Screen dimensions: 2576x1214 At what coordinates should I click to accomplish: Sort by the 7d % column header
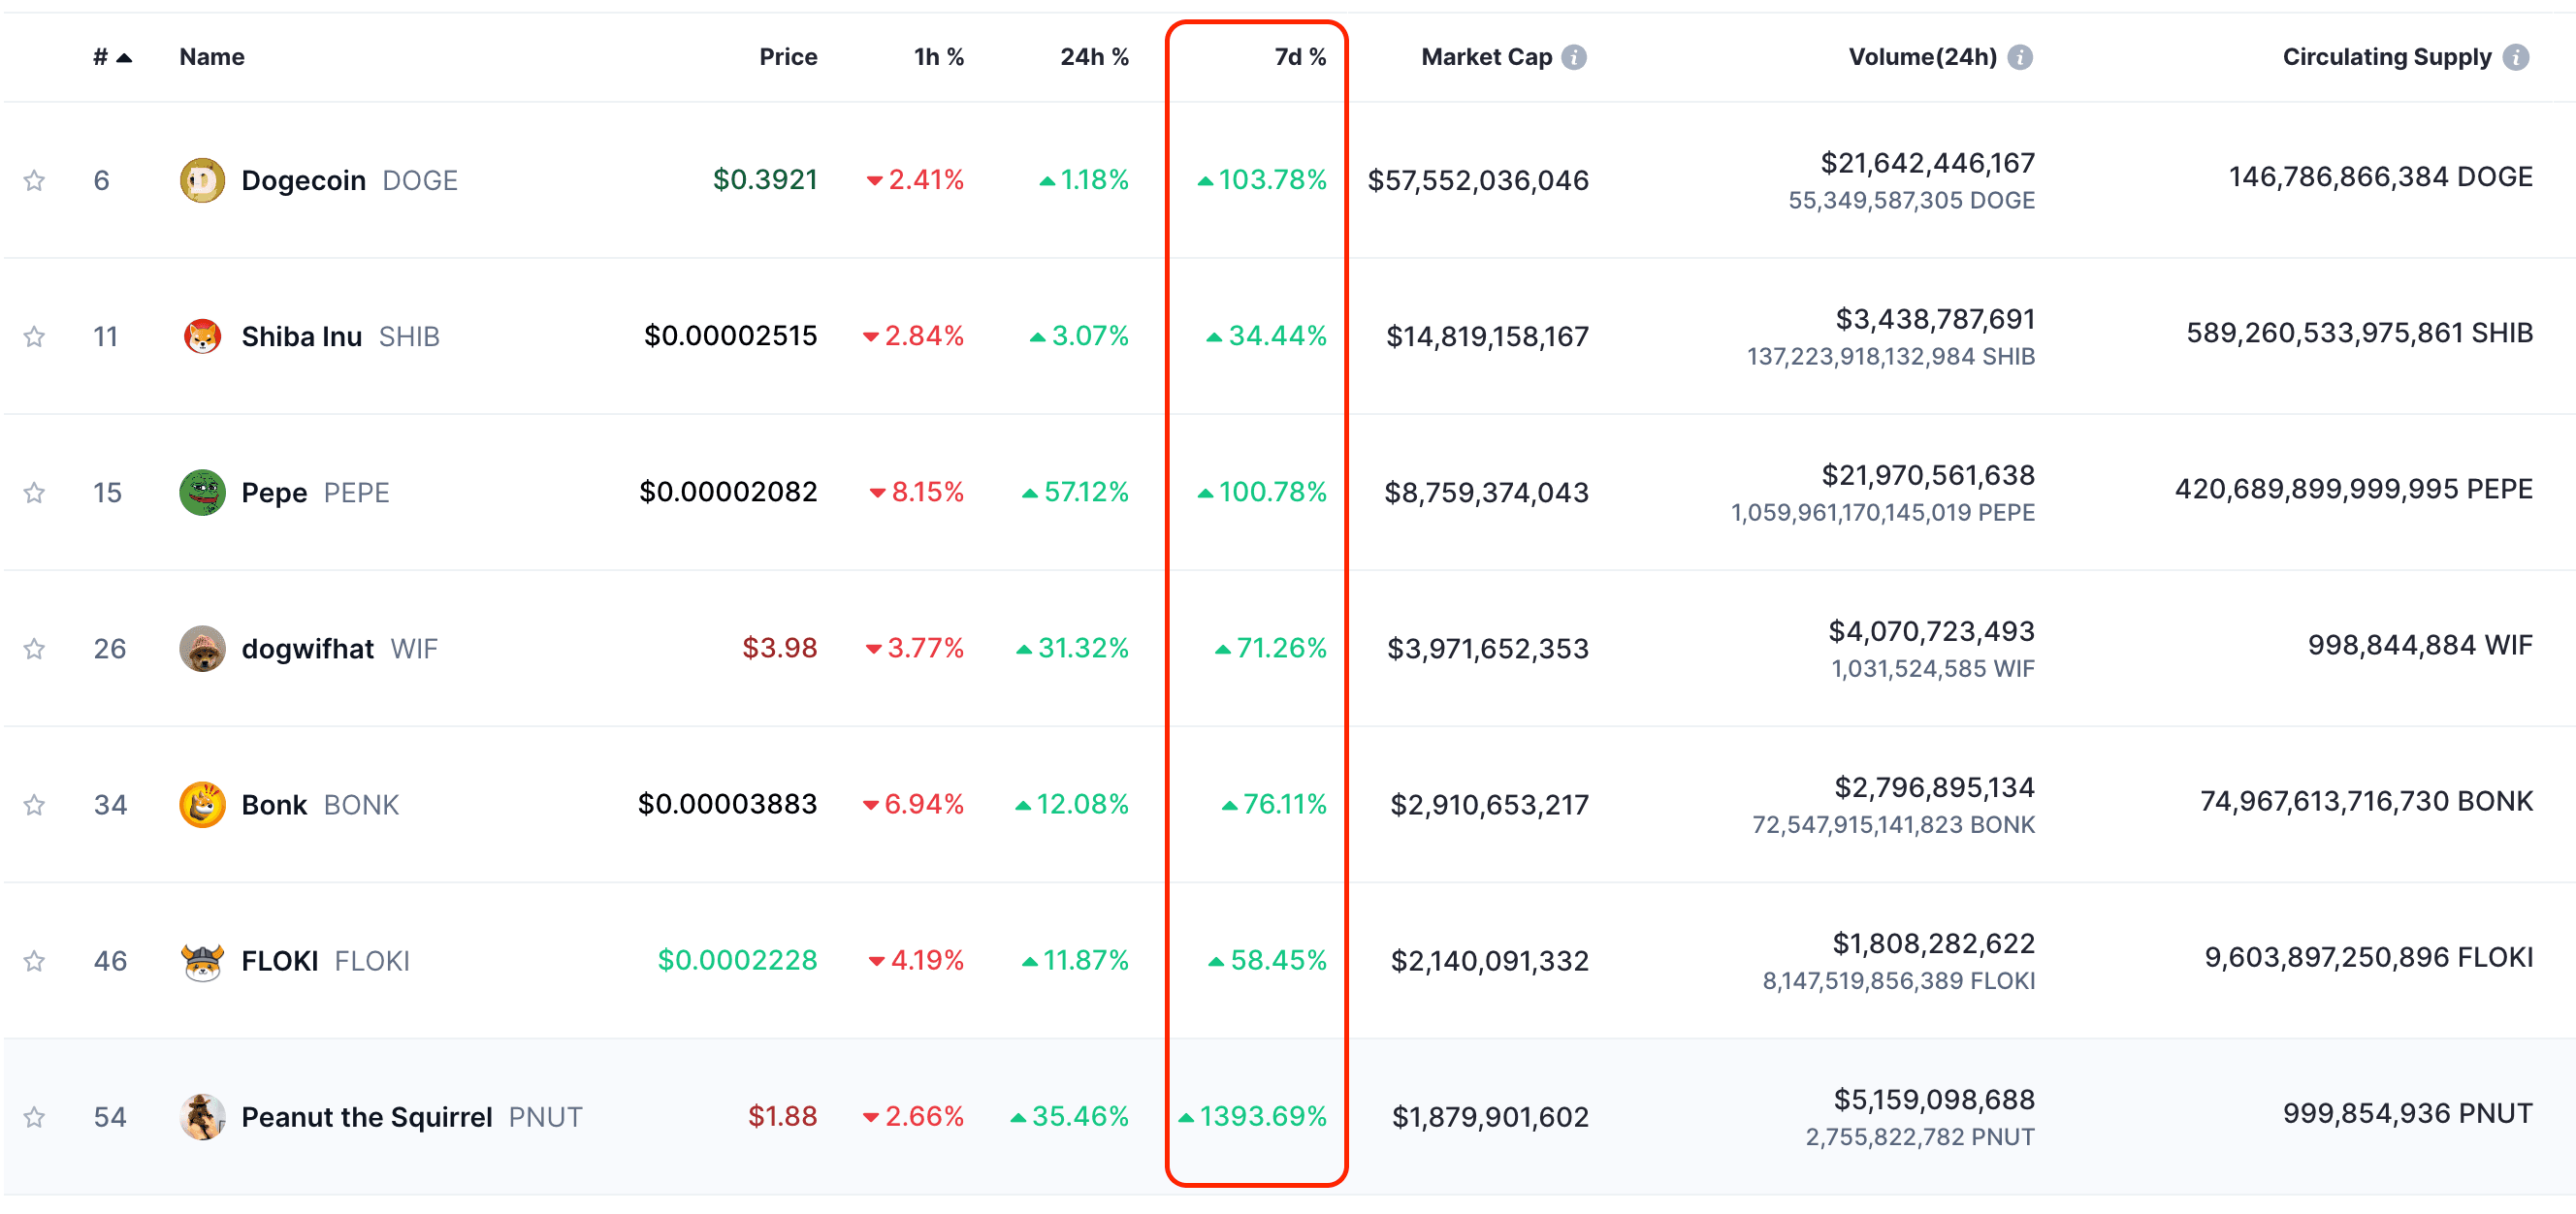pyautogui.click(x=1300, y=57)
